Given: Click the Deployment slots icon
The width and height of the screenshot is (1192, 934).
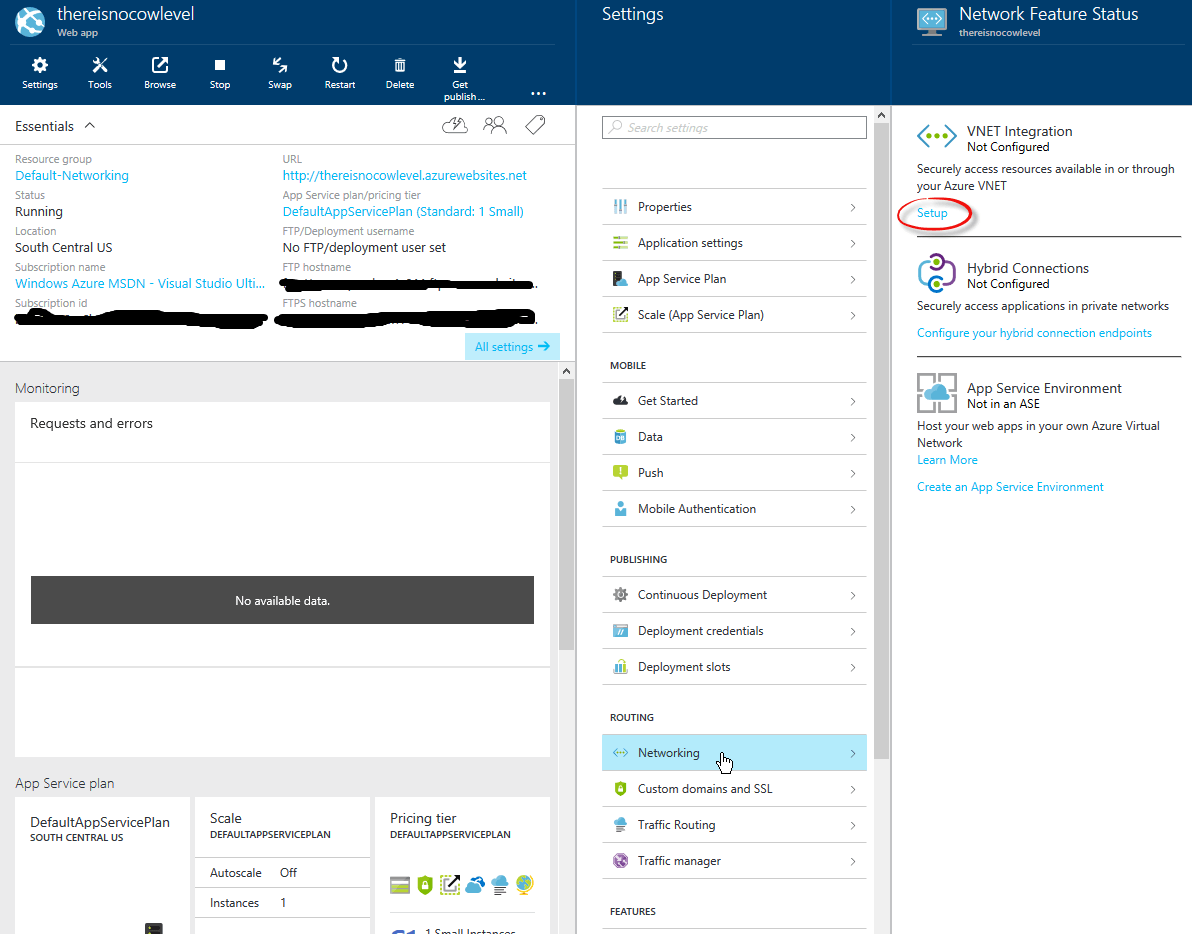Looking at the screenshot, I should [620, 666].
